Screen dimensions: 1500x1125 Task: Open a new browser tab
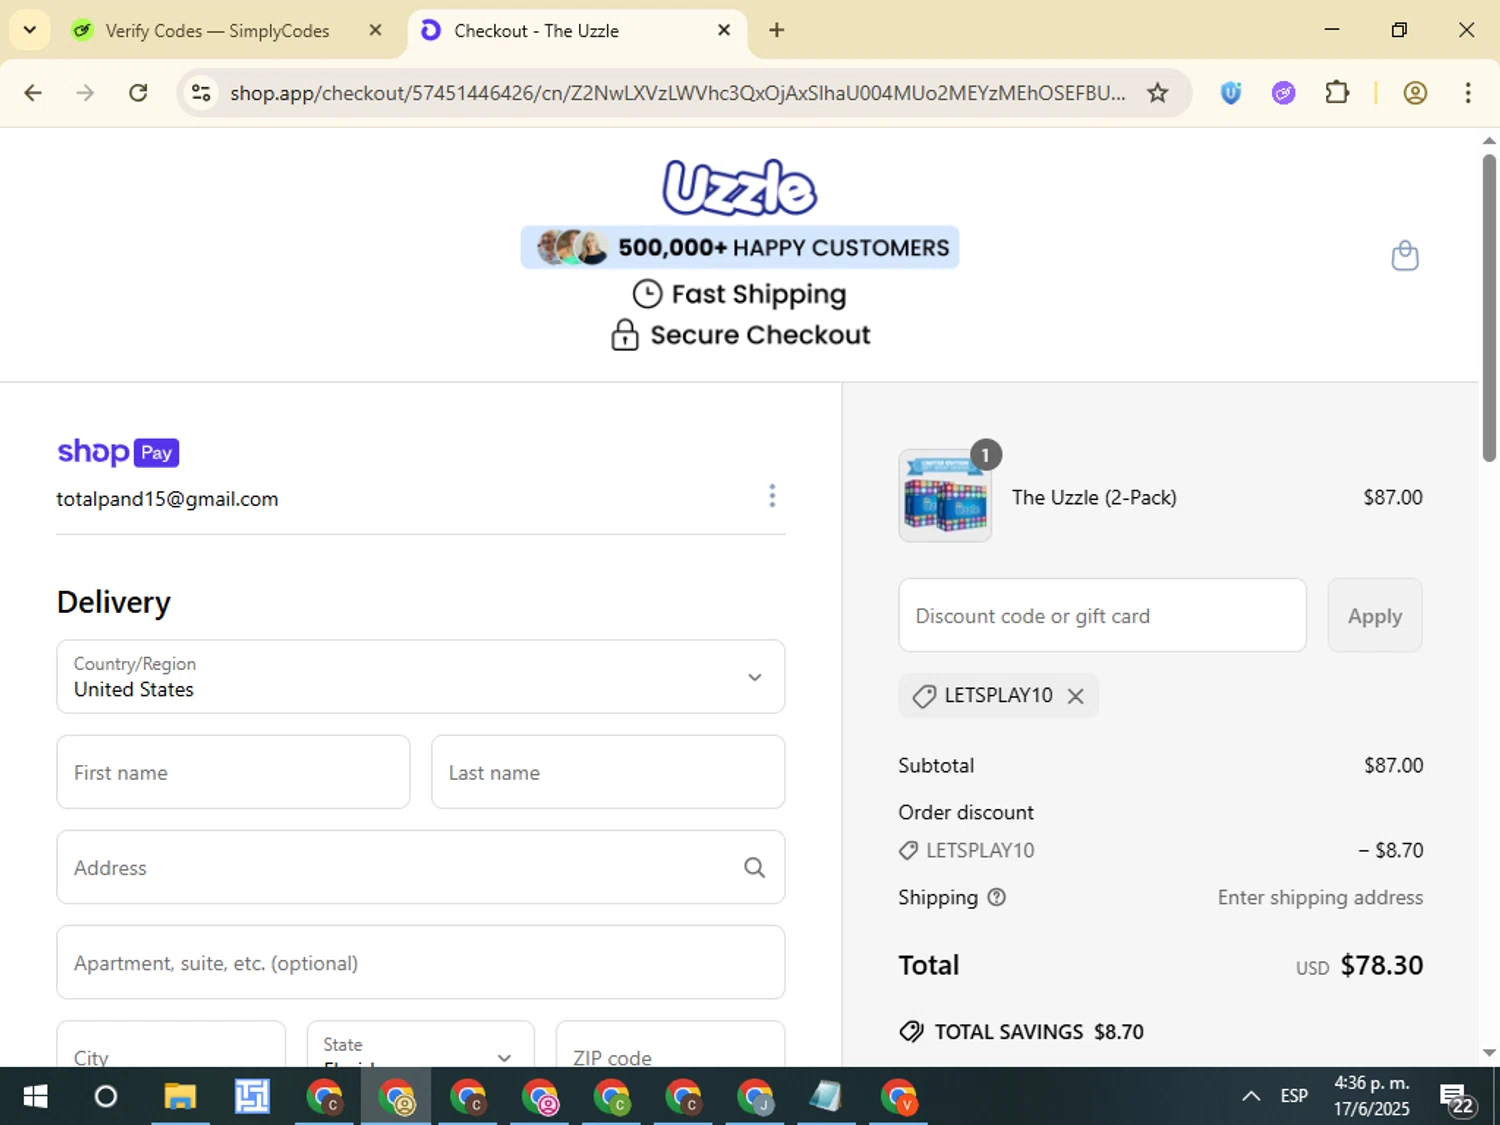(x=776, y=30)
